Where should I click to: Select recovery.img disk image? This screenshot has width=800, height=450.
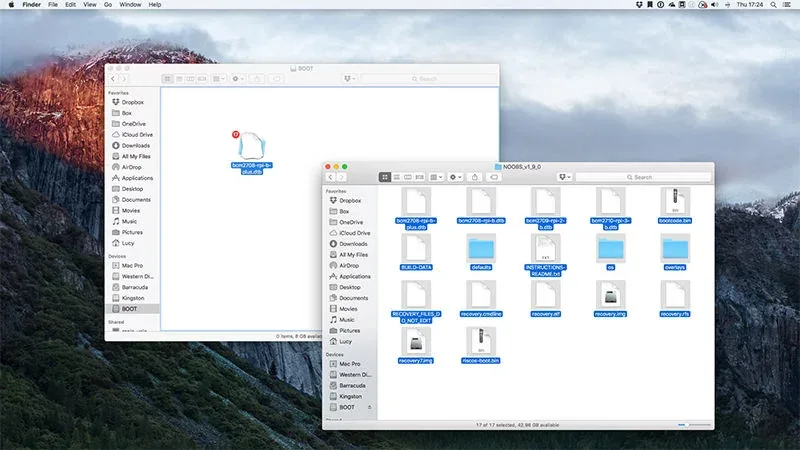[x=610, y=295]
